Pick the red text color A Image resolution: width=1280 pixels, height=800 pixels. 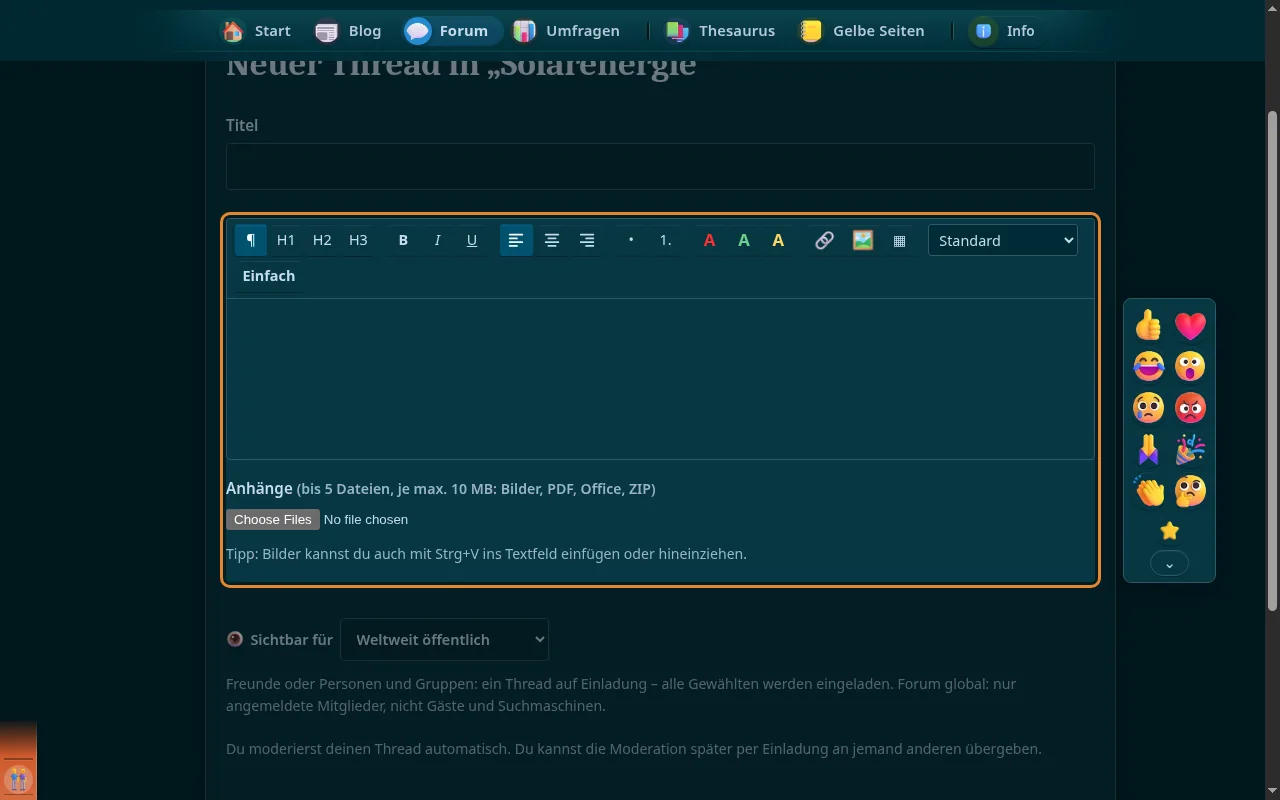click(x=709, y=240)
